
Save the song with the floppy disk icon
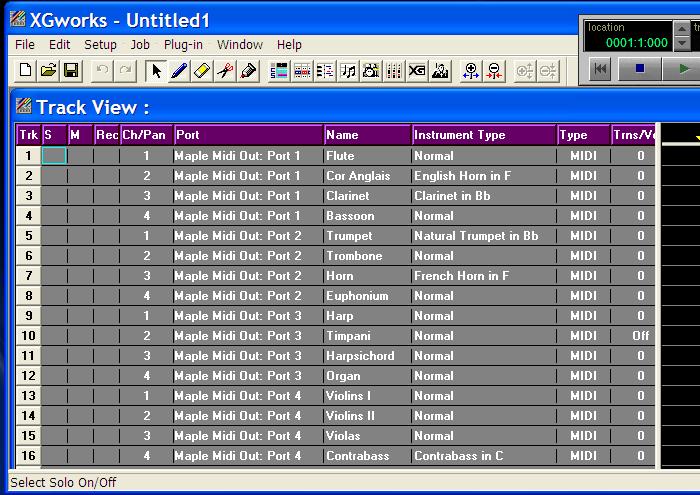71,71
